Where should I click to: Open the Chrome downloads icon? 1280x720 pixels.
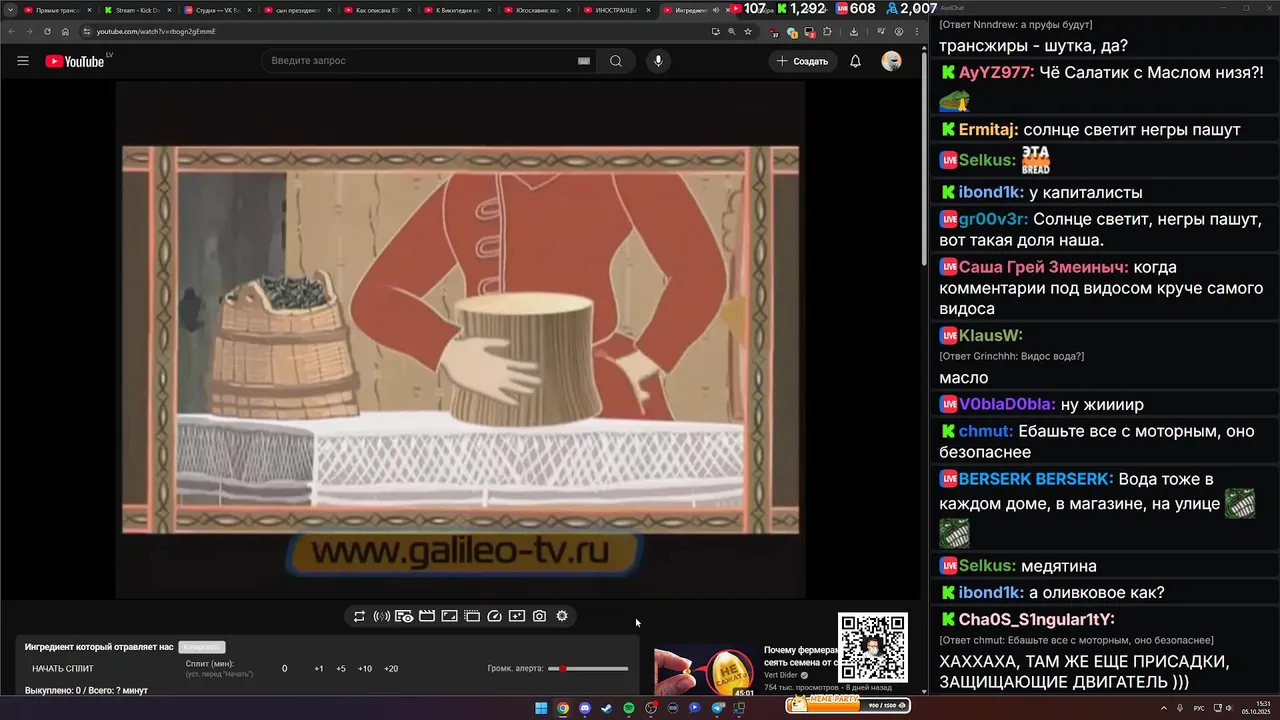(854, 31)
